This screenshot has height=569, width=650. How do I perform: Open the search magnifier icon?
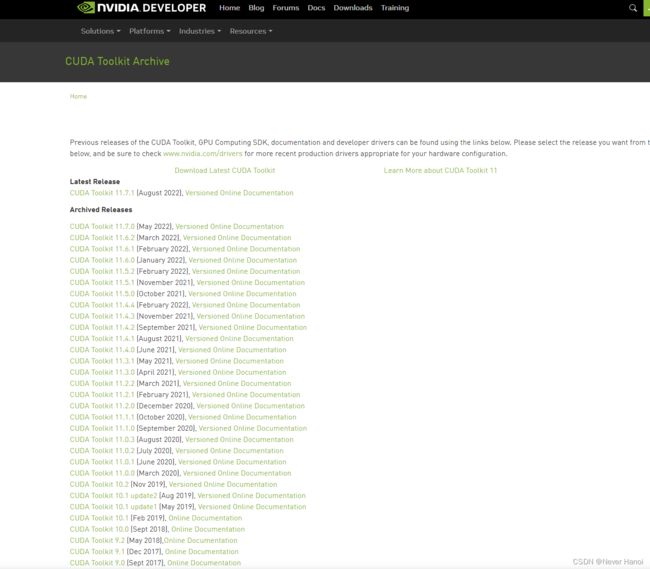coord(633,8)
